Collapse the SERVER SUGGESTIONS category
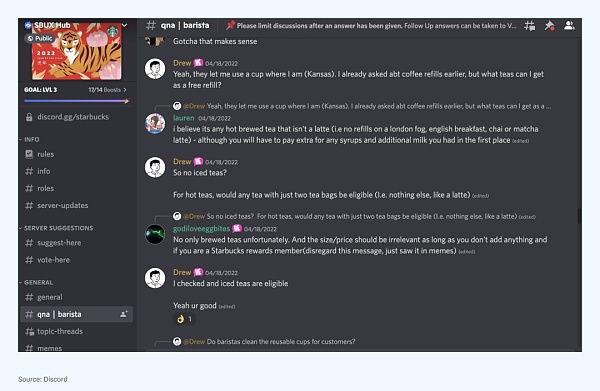 [56, 228]
